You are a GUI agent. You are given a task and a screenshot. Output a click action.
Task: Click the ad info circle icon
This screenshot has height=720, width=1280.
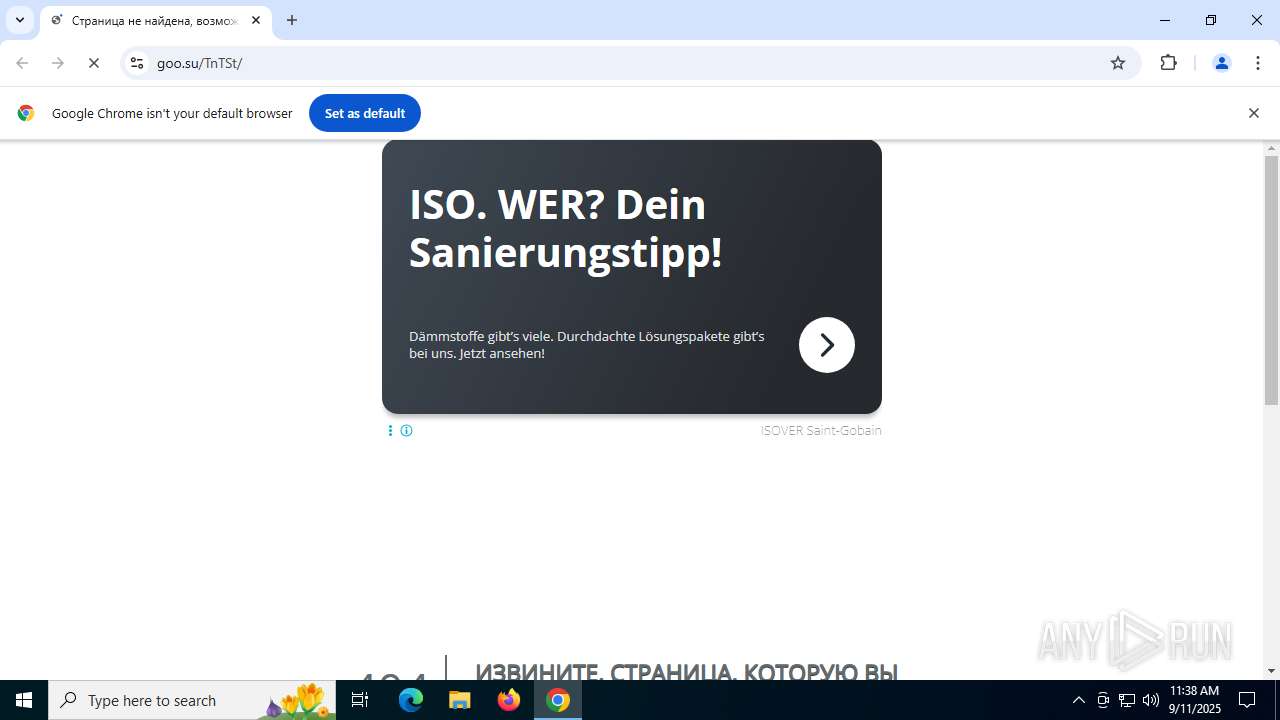click(406, 431)
